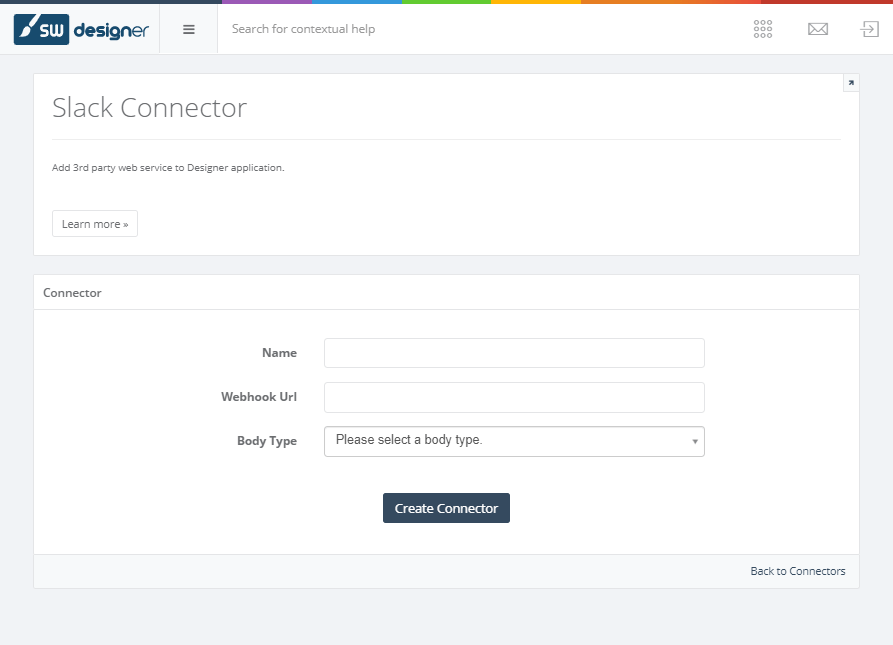This screenshot has height=645, width=893.
Task: Collapse the Slack Connector info panel
Action: 851,83
